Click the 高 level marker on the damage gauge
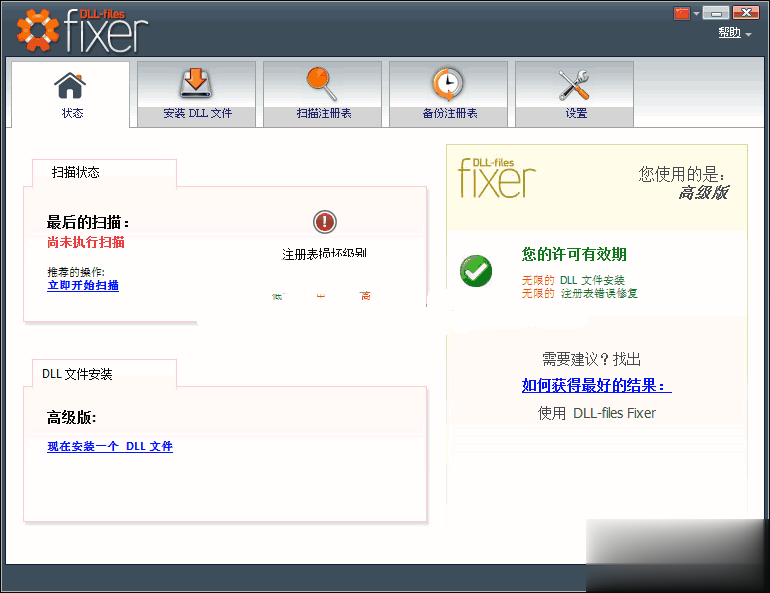This screenshot has height=593, width=770. [365, 296]
